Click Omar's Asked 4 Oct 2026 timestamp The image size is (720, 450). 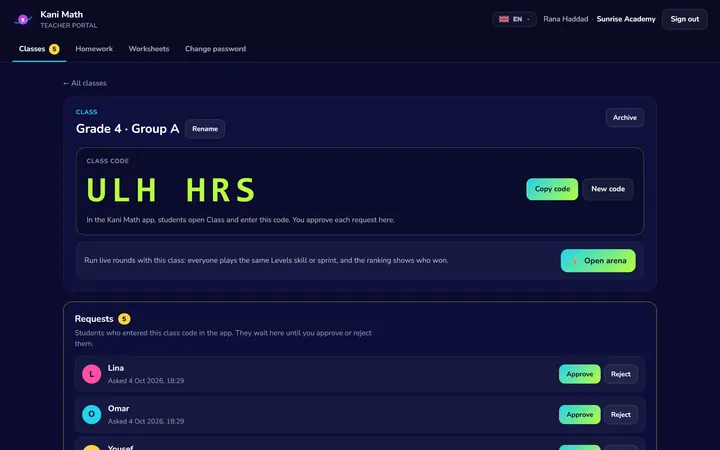[x=146, y=421]
